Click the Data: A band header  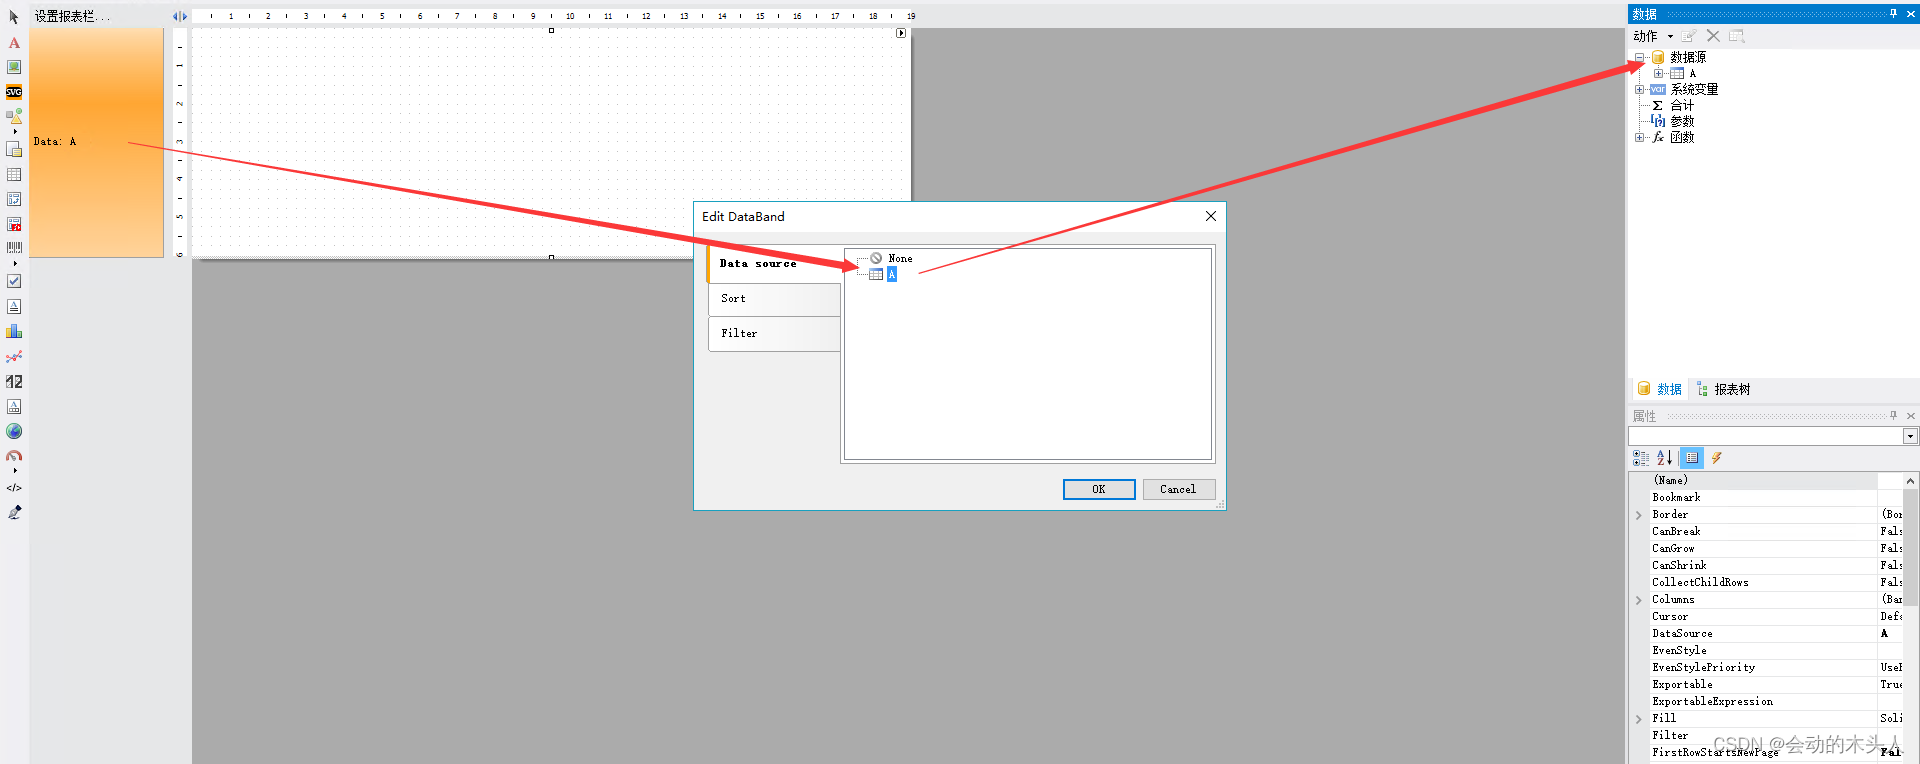96,142
